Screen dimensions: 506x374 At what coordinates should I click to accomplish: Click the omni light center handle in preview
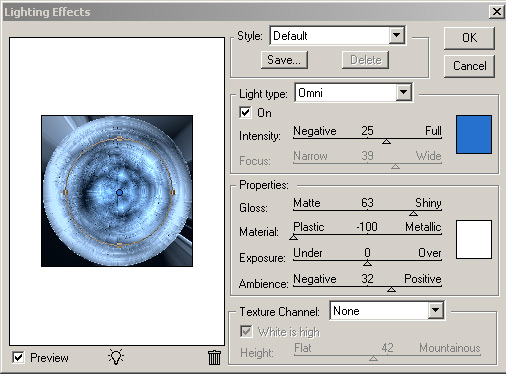(119, 192)
